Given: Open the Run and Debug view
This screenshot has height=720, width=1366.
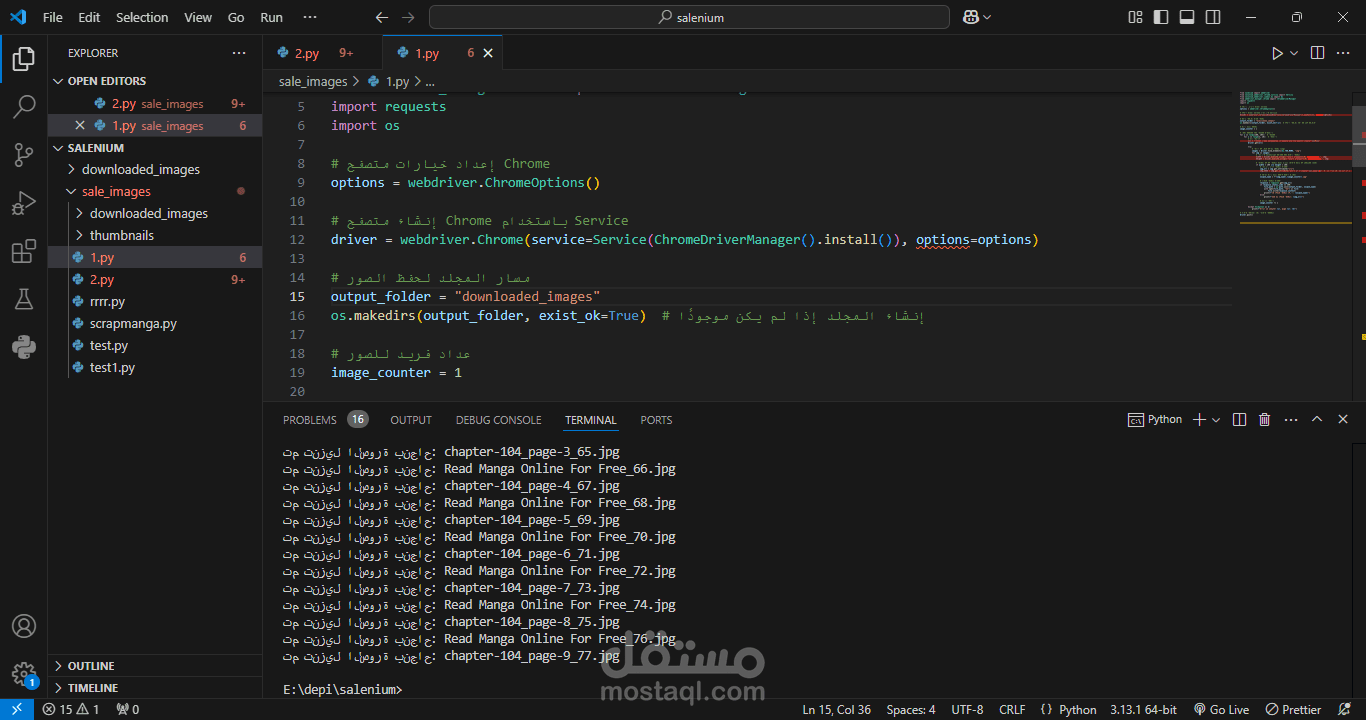Looking at the screenshot, I should click(x=24, y=203).
